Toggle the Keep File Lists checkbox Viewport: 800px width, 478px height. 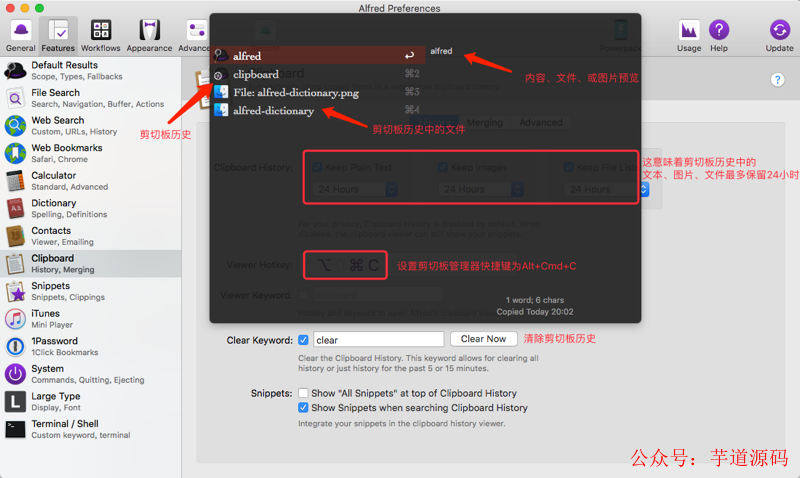(x=568, y=167)
